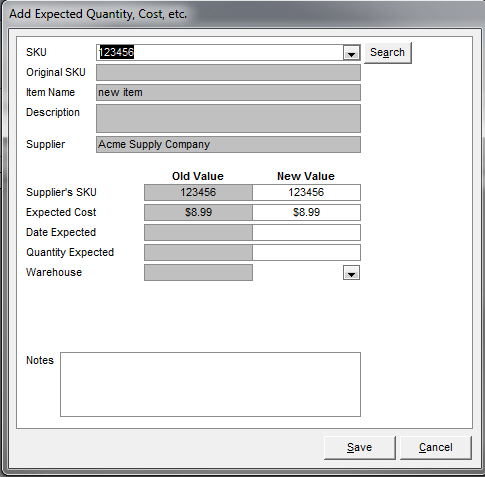This screenshot has height=477, width=485.
Task: Click the Warehouse New Value field
Action: click(x=298, y=273)
